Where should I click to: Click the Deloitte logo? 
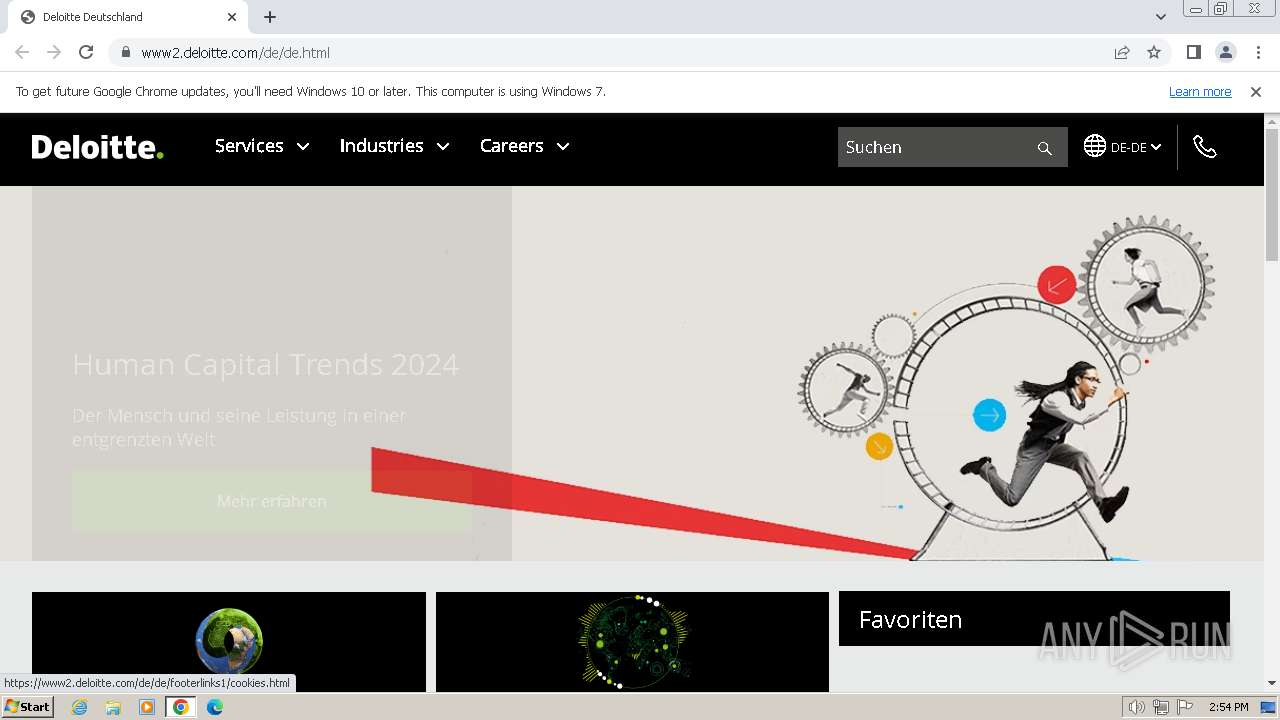[97, 147]
